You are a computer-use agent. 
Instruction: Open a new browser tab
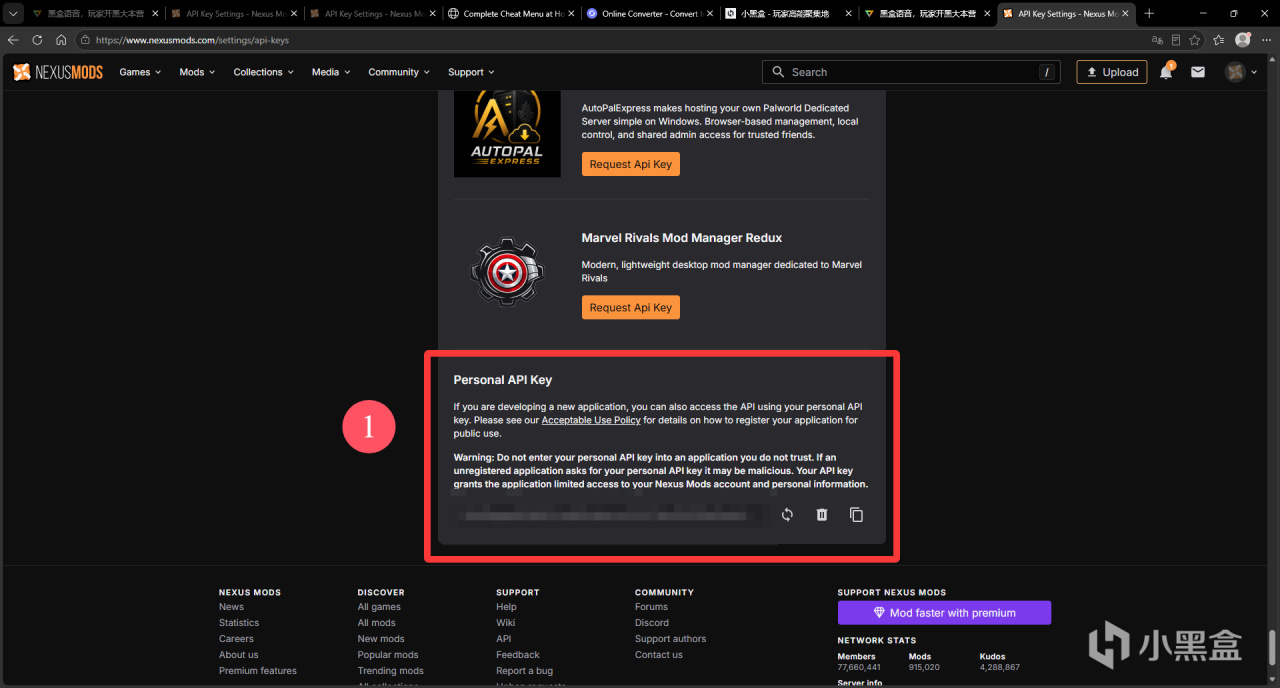point(1149,14)
